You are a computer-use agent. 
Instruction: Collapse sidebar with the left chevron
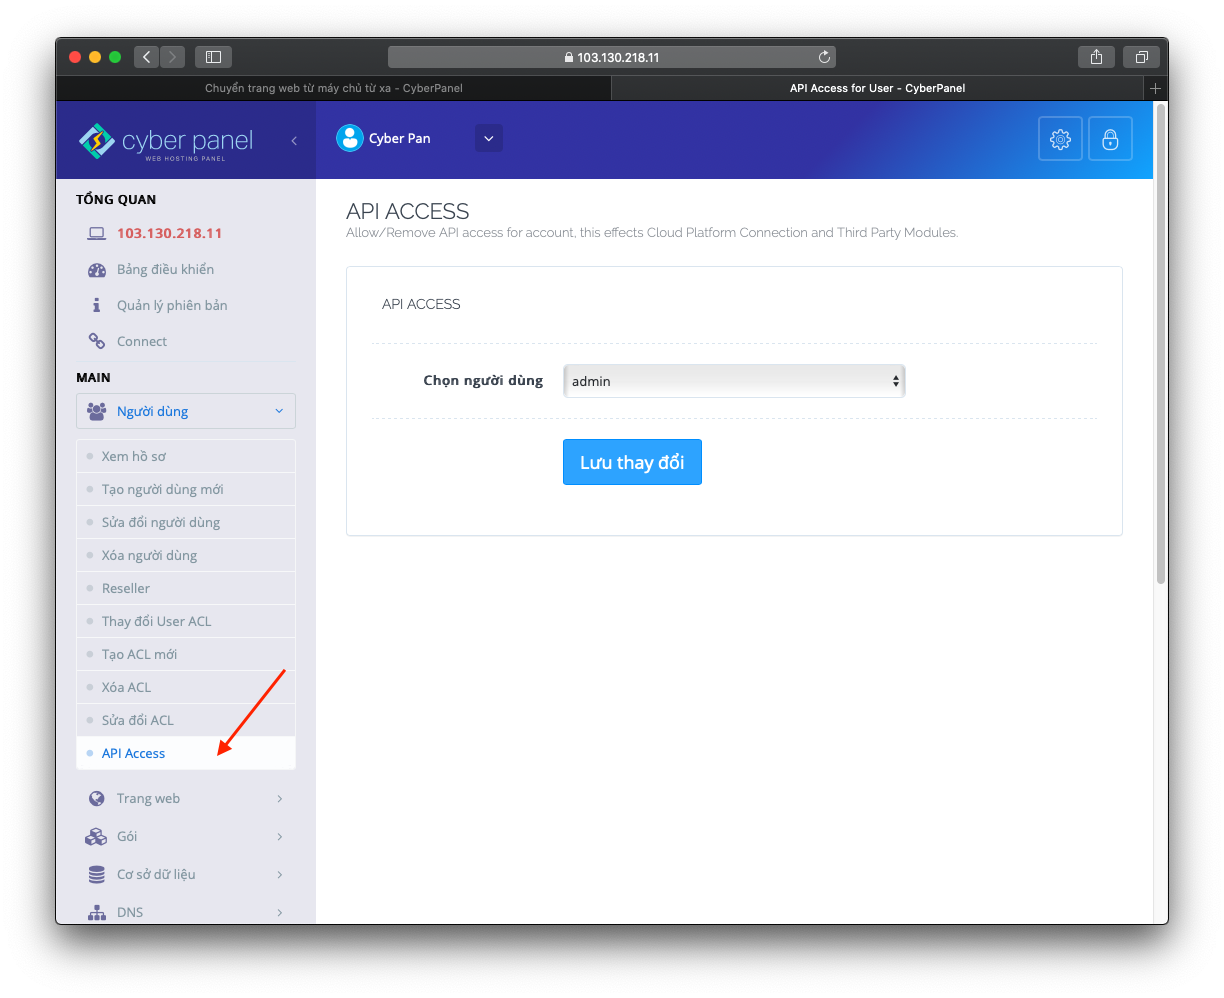tap(294, 141)
